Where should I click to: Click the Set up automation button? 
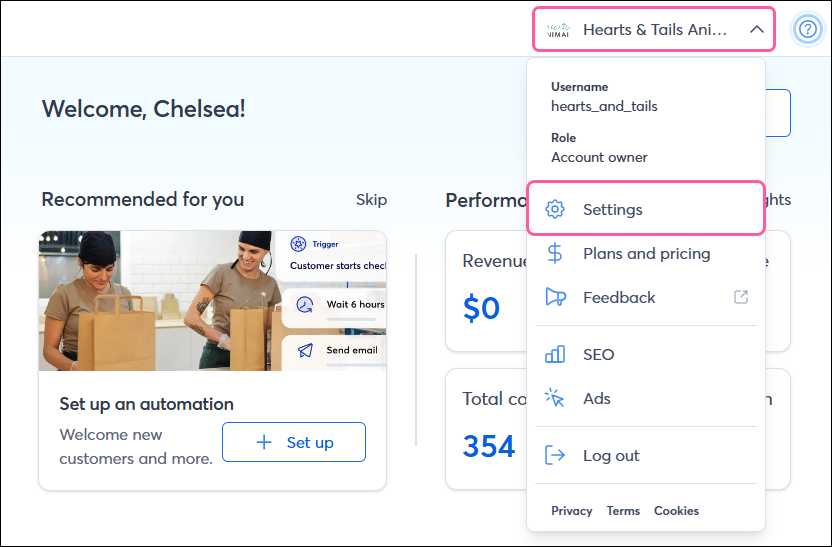[294, 442]
